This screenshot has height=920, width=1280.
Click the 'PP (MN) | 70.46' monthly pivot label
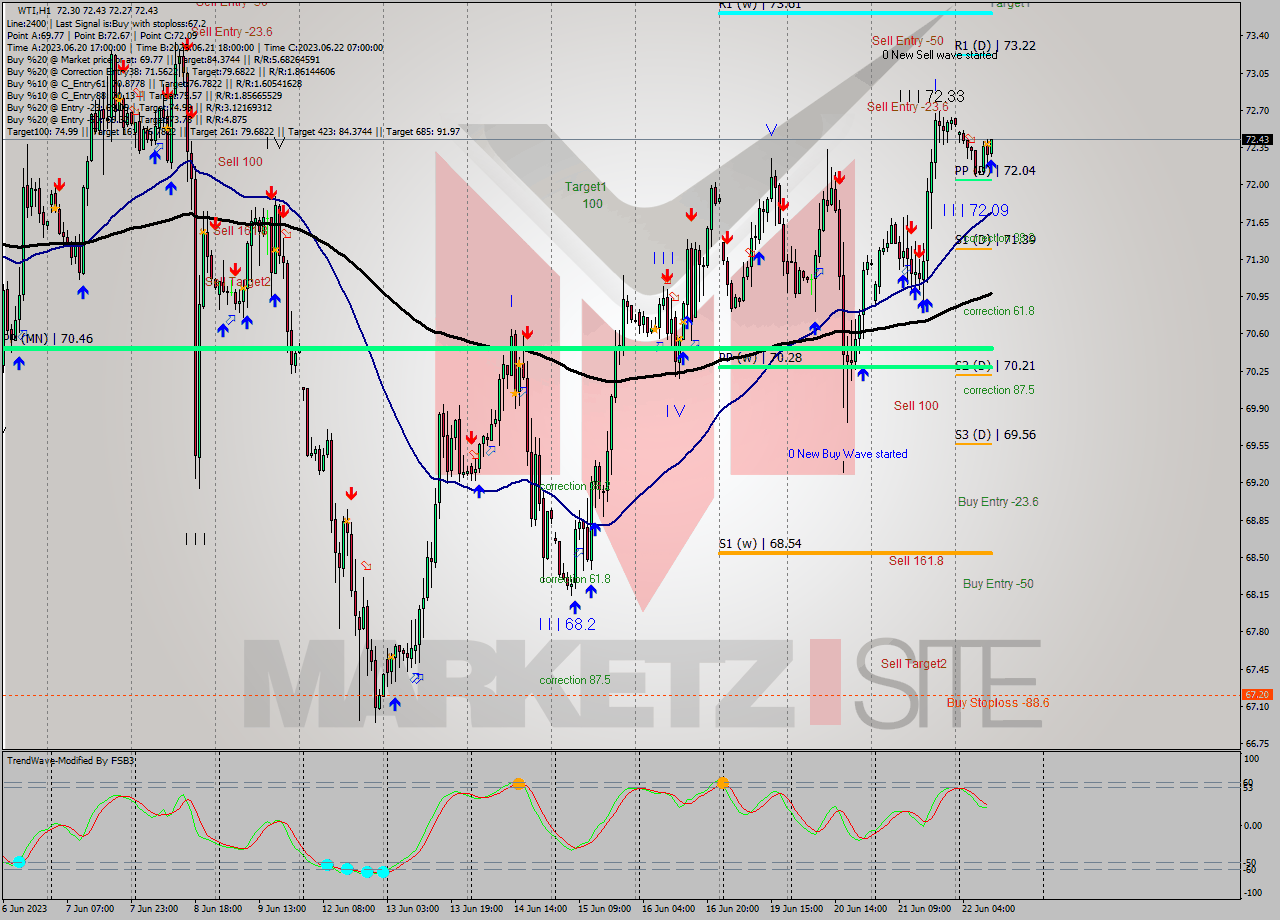49,338
